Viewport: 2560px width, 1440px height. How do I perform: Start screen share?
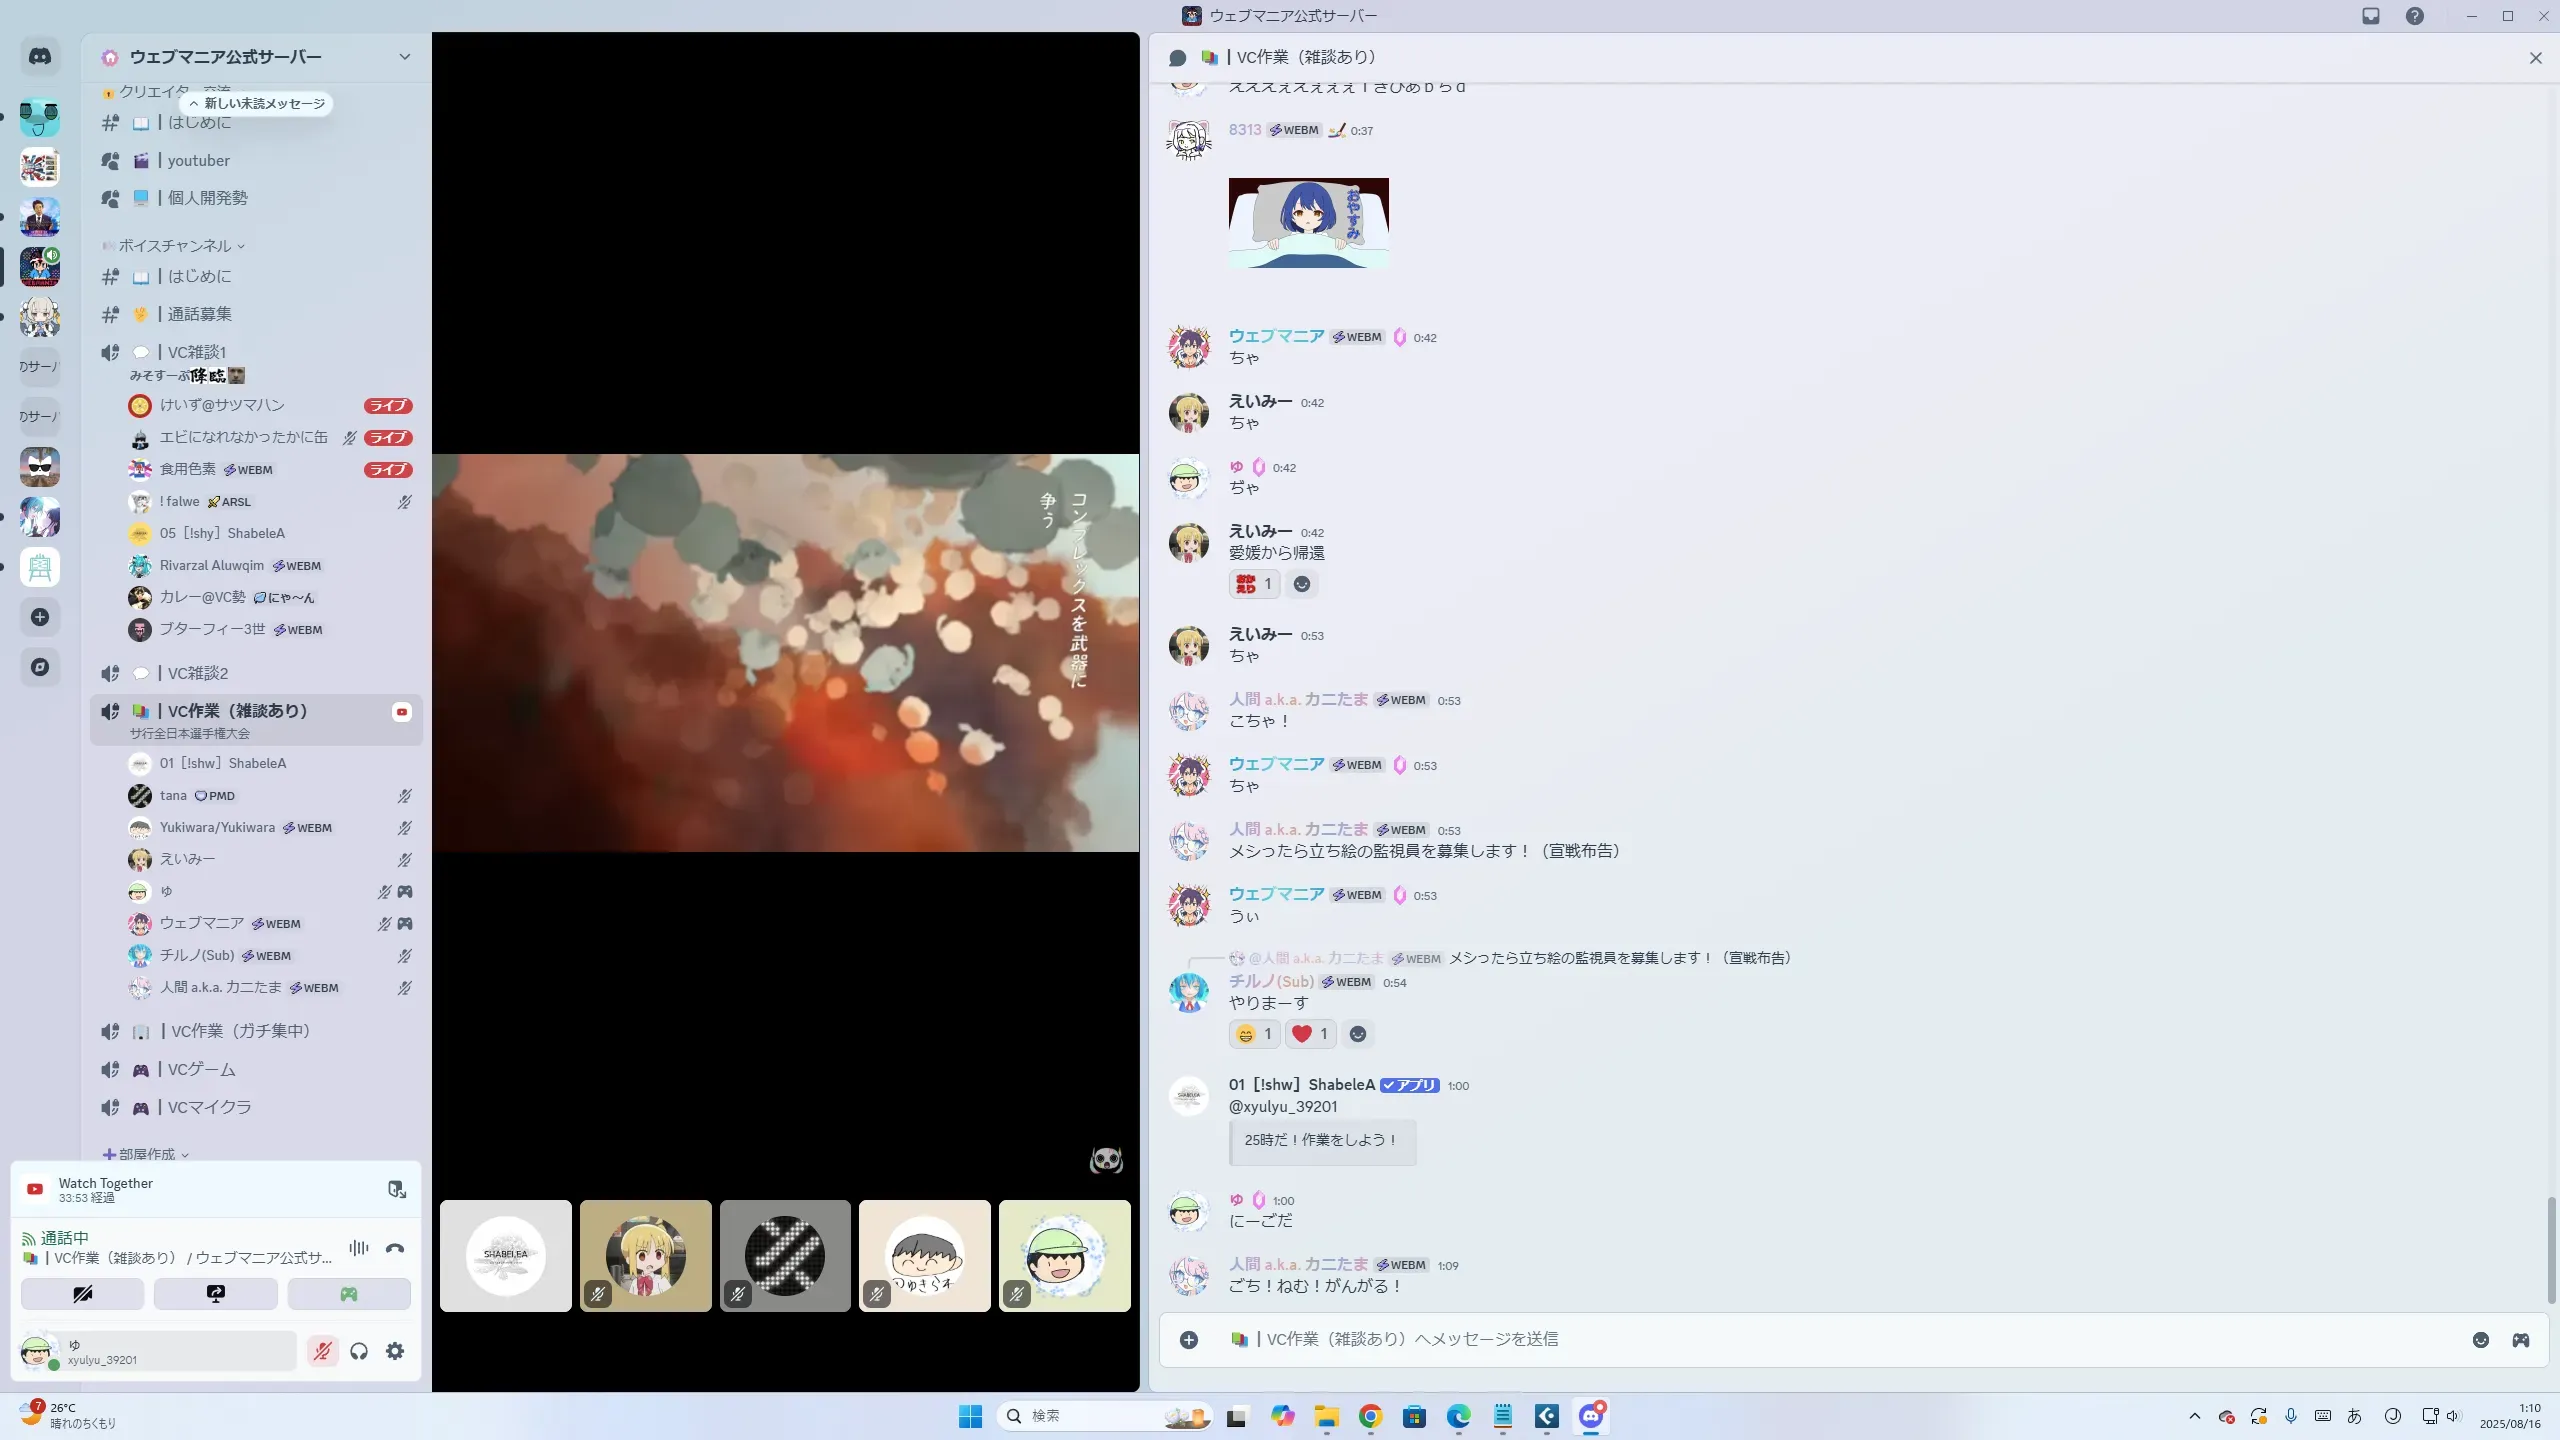(x=215, y=1294)
